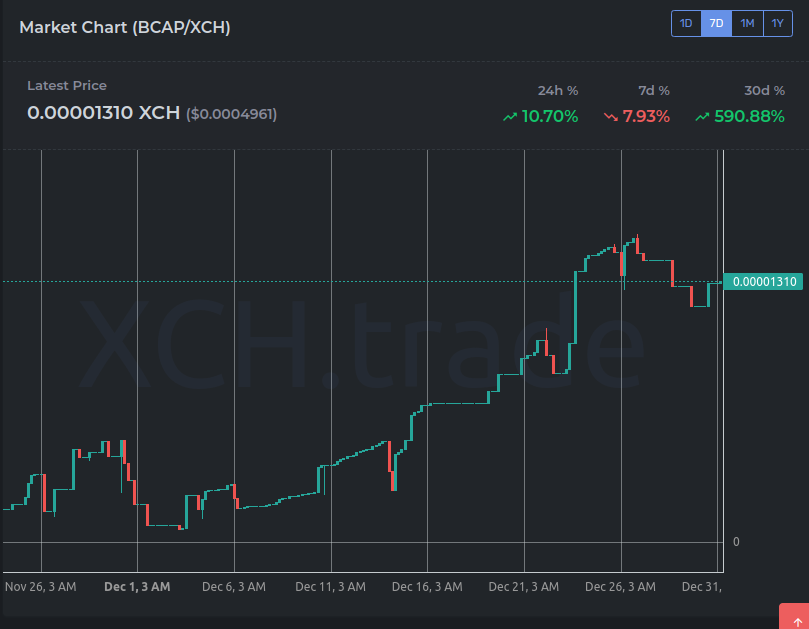Click the 0.00001310 XCH price text

point(104,113)
